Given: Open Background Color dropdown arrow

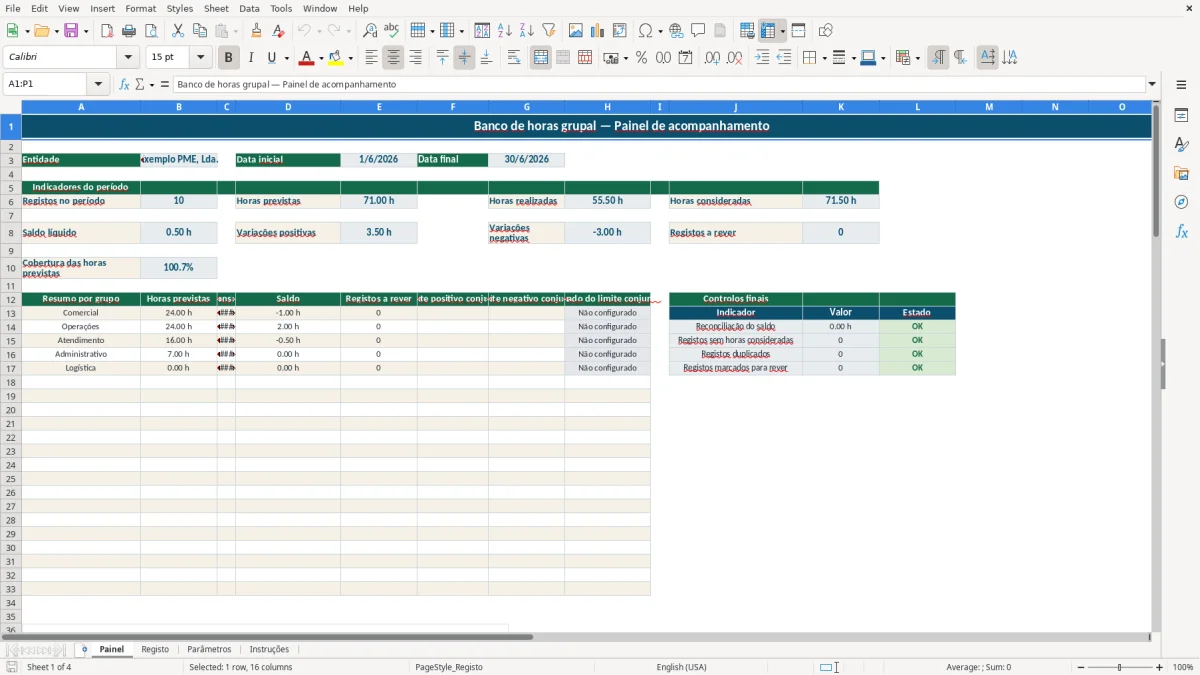Looking at the screenshot, I should pyautogui.click(x=350, y=58).
